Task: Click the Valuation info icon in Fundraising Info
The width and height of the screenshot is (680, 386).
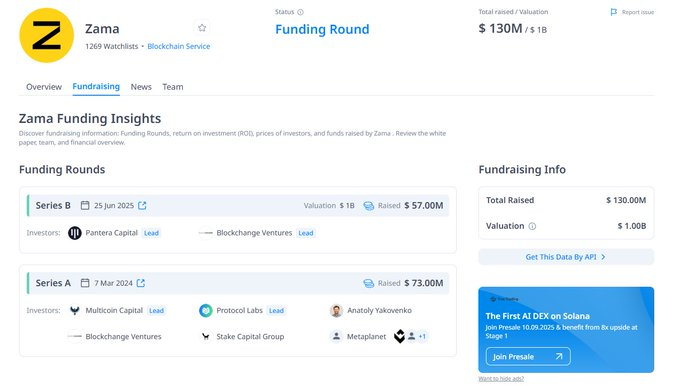Action: pos(532,226)
